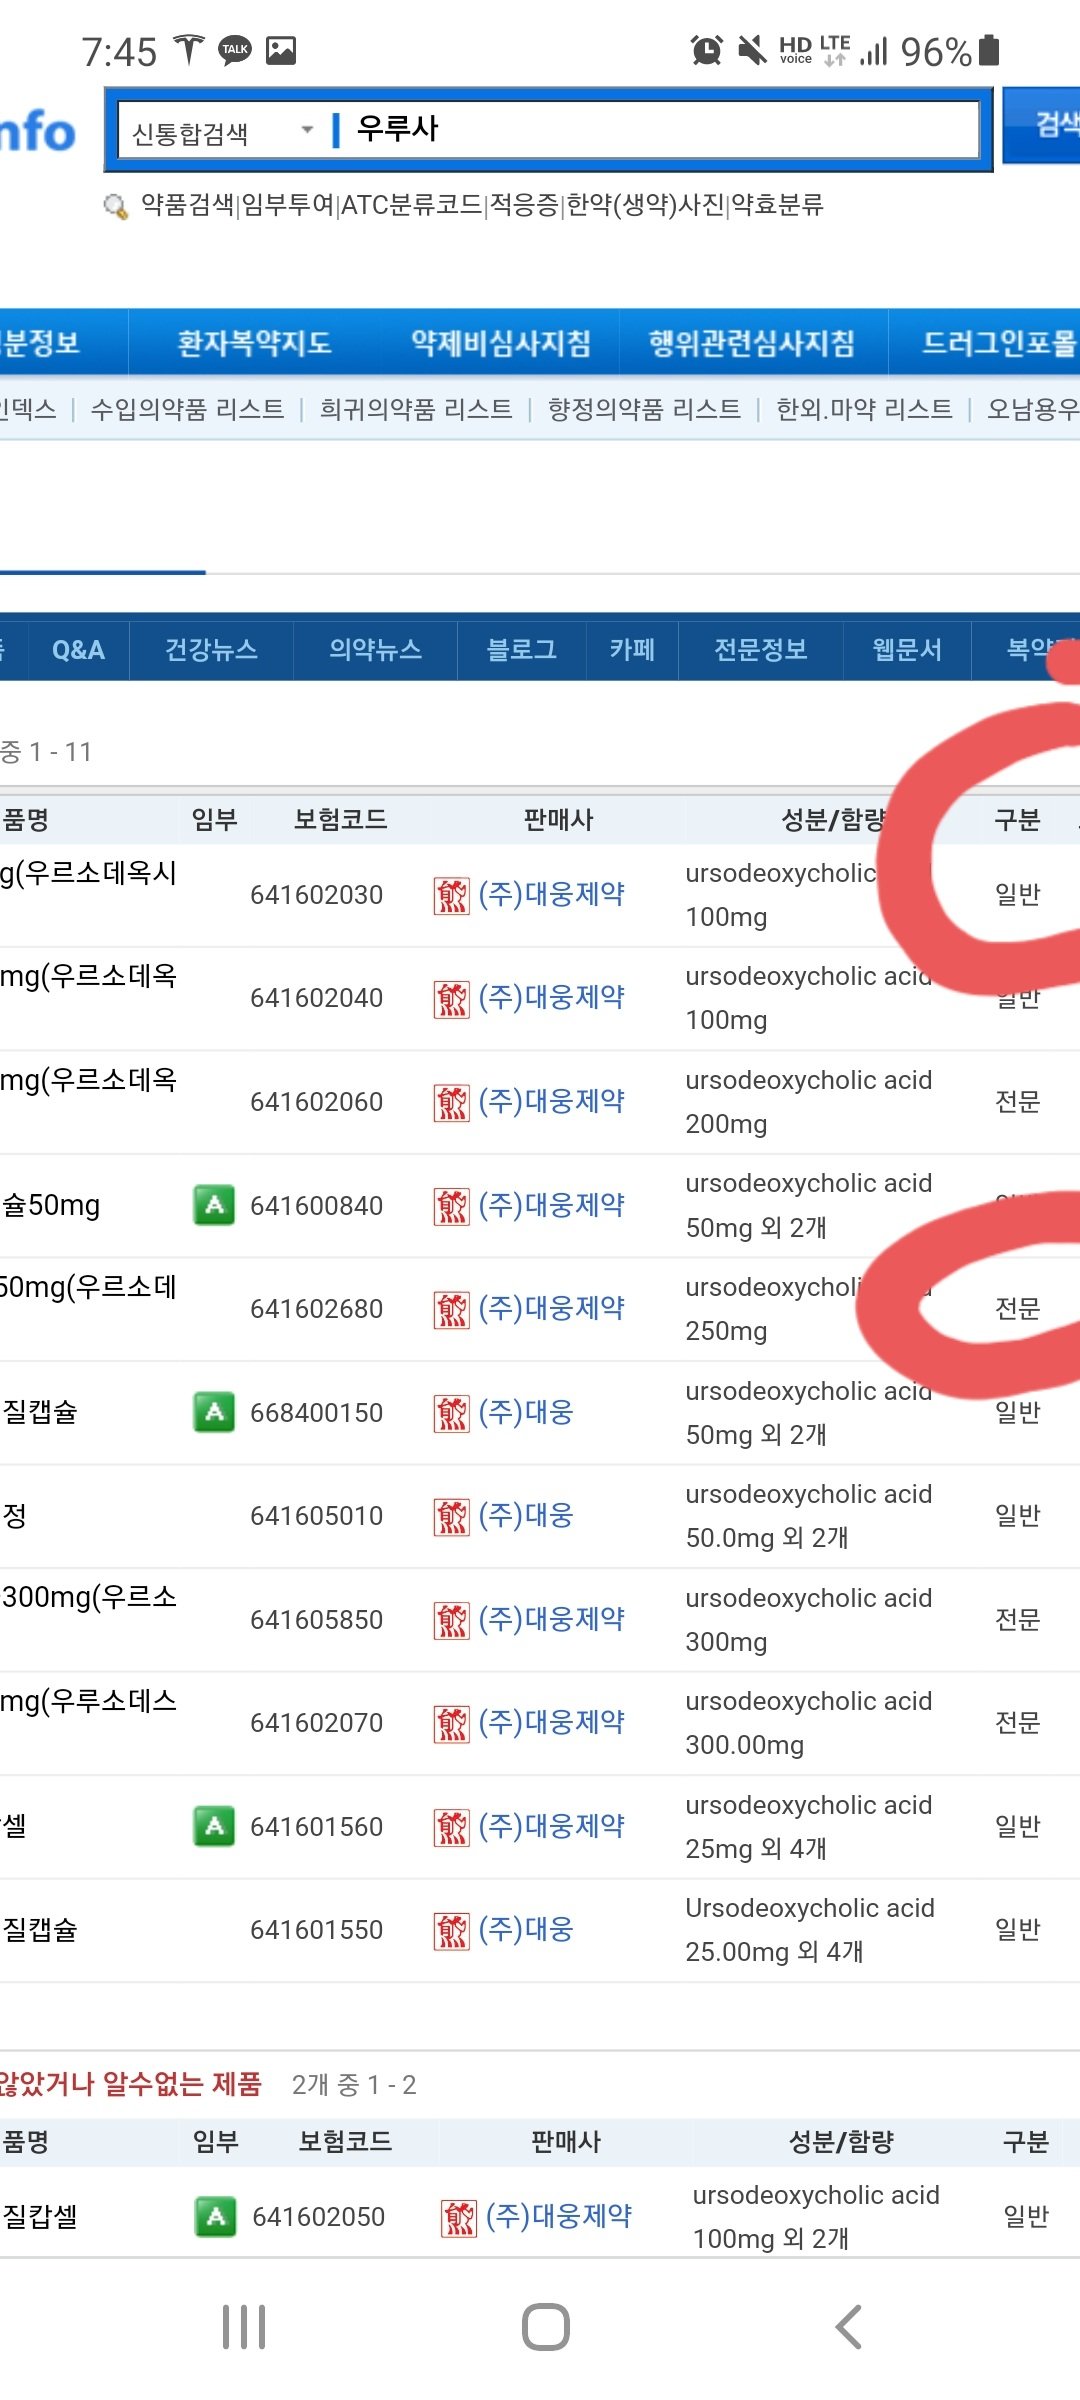Screen dimensions: 1080x2400
Task: Click the company icon in the 641602040 row
Action: point(451,998)
